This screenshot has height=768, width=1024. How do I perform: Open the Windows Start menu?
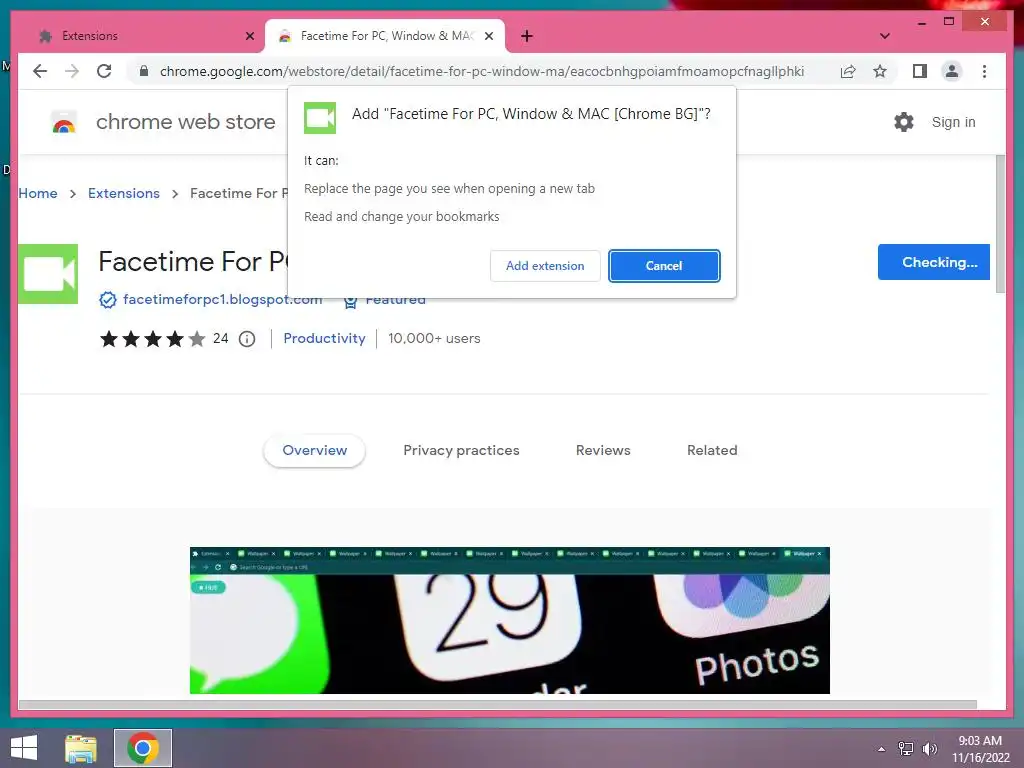tap(24, 748)
